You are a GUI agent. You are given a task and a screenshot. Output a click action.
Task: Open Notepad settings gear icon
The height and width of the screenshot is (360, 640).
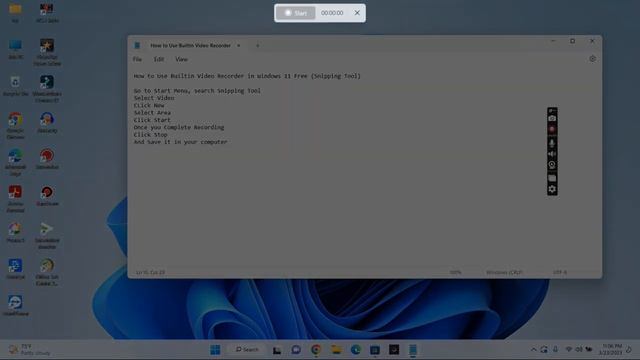tap(592, 59)
